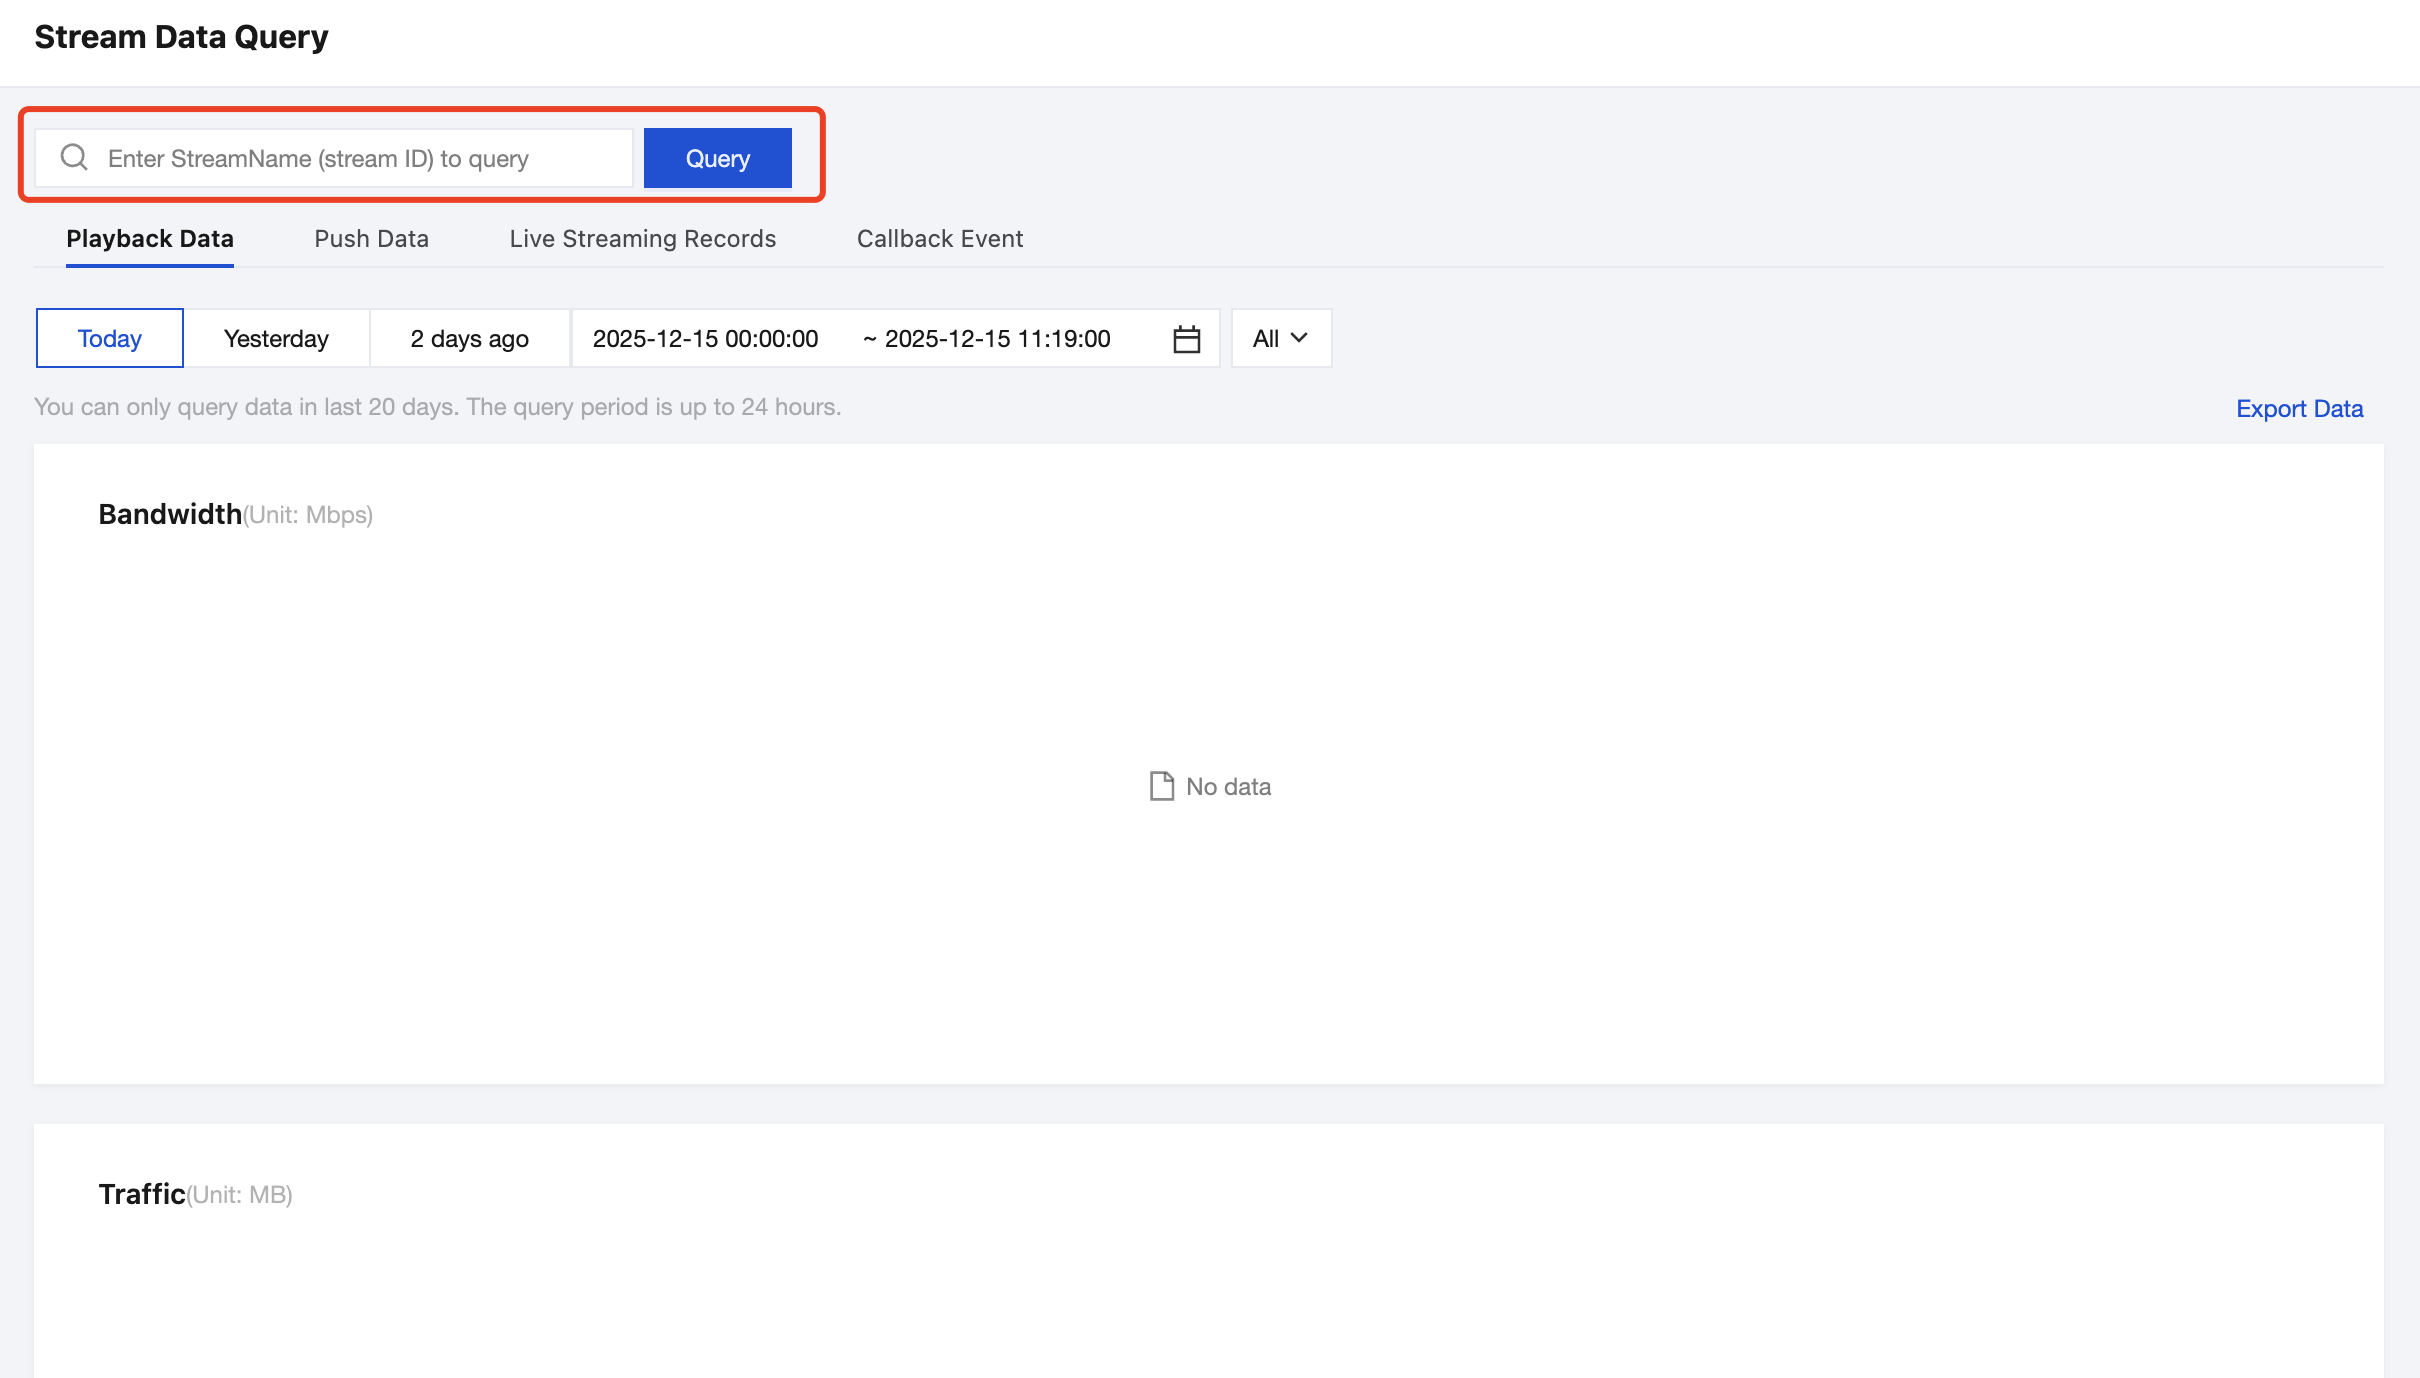This screenshot has width=2420, height=1378.
Task: Go to the Callback Event tab
Action: [x=939, y=239]
